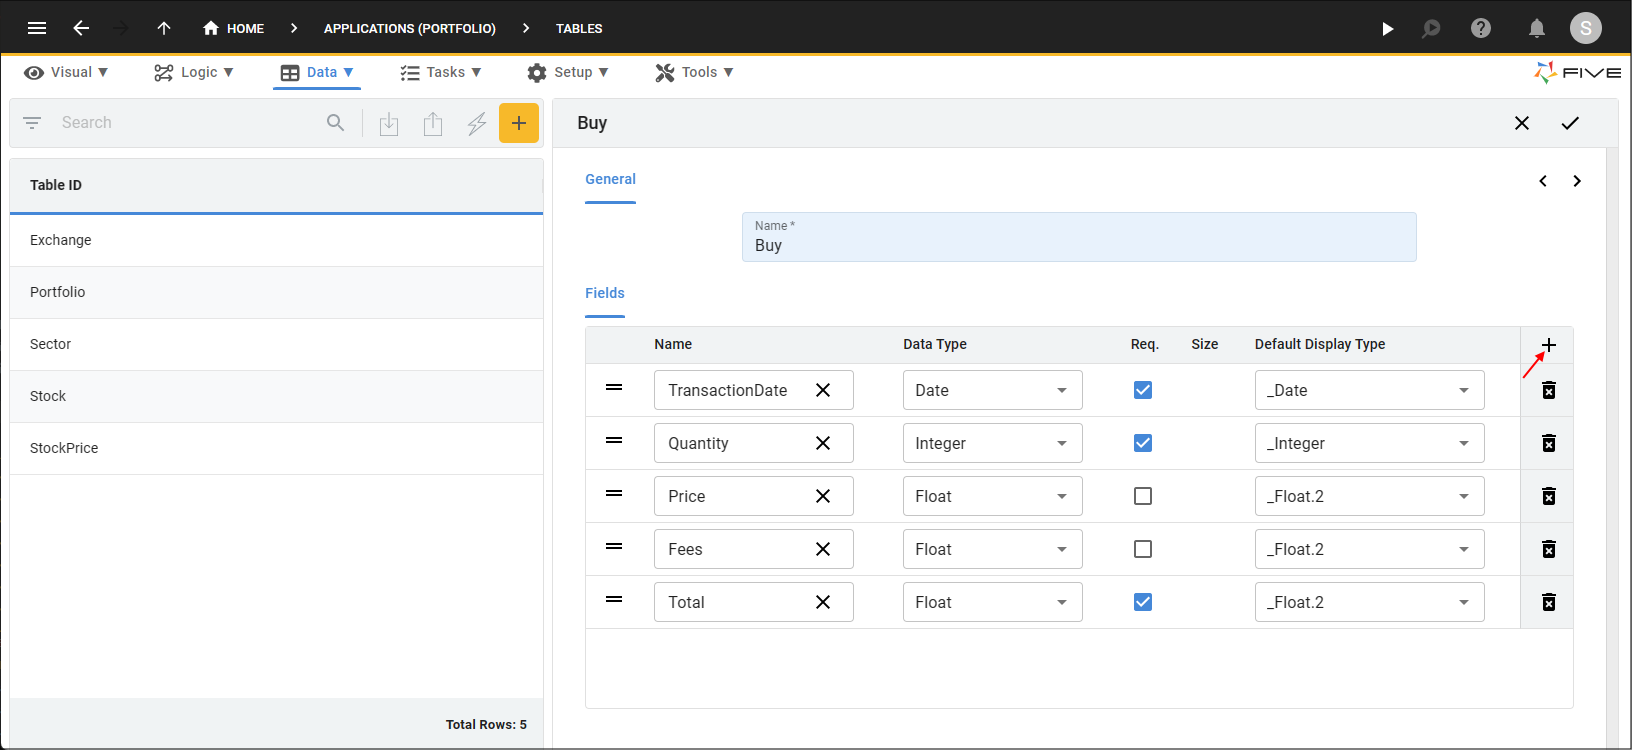Click the import (download) icon
The width and height of the screenshot is (1632, 750).
tap(389, 123)
